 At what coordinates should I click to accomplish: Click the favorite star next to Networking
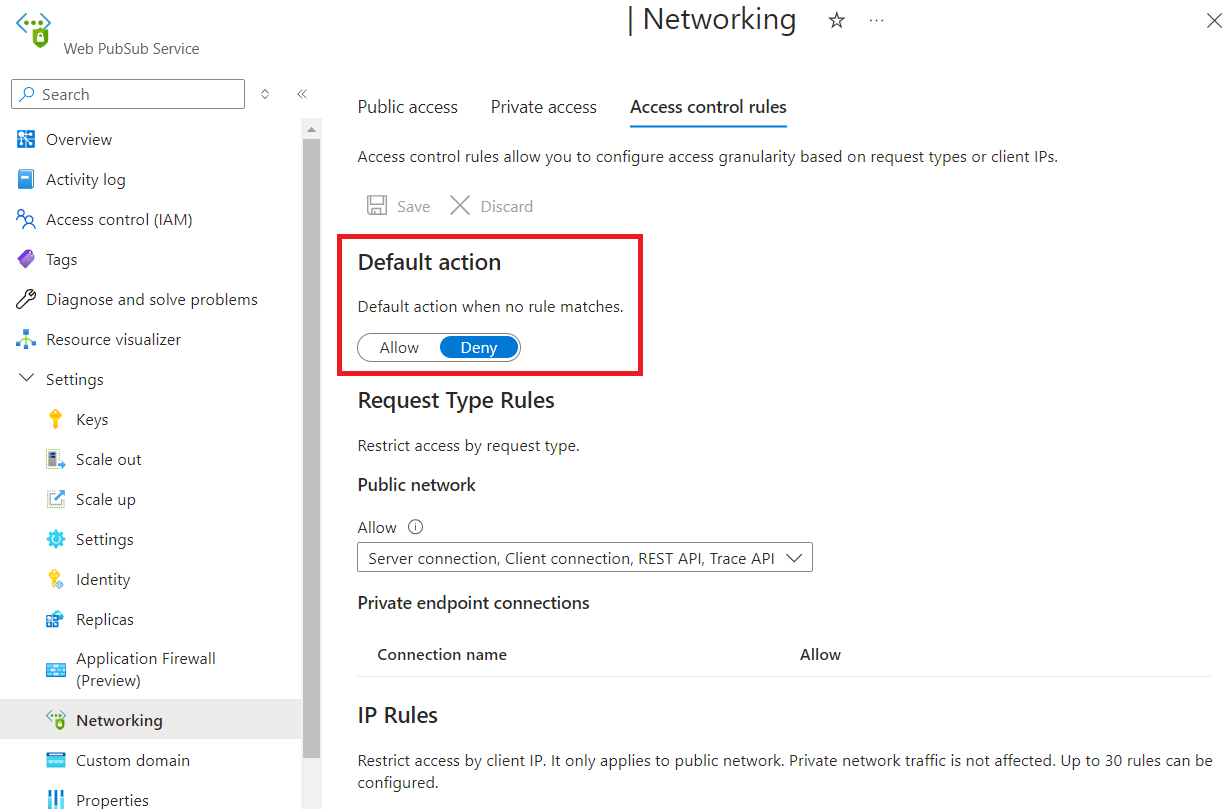[836, 20]
